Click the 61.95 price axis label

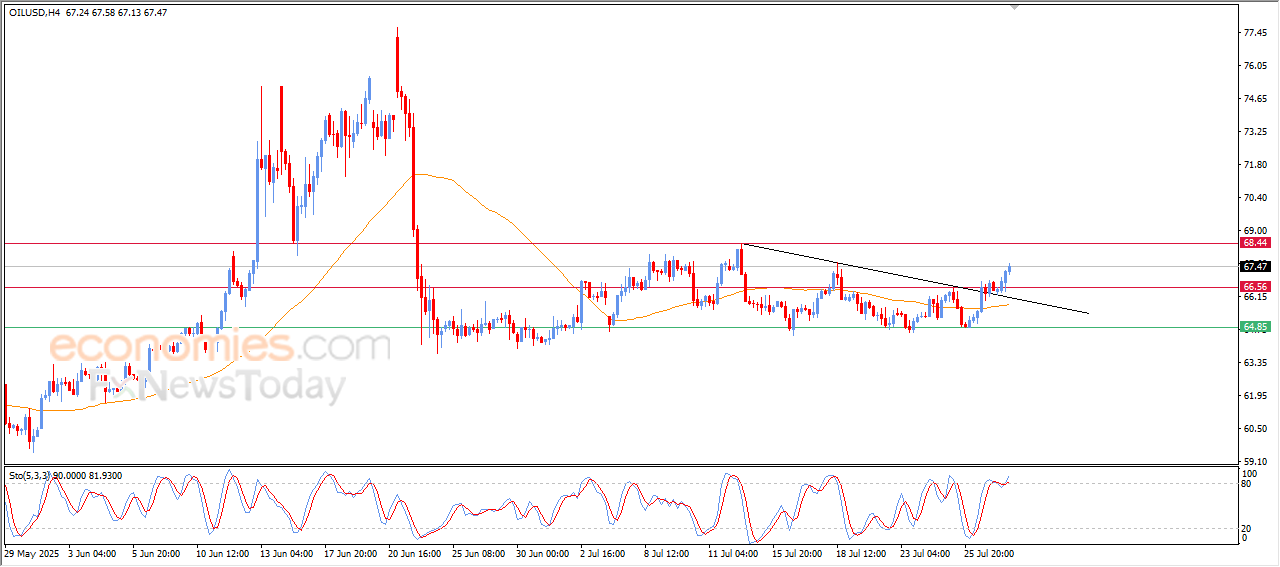pos(1255,396)
